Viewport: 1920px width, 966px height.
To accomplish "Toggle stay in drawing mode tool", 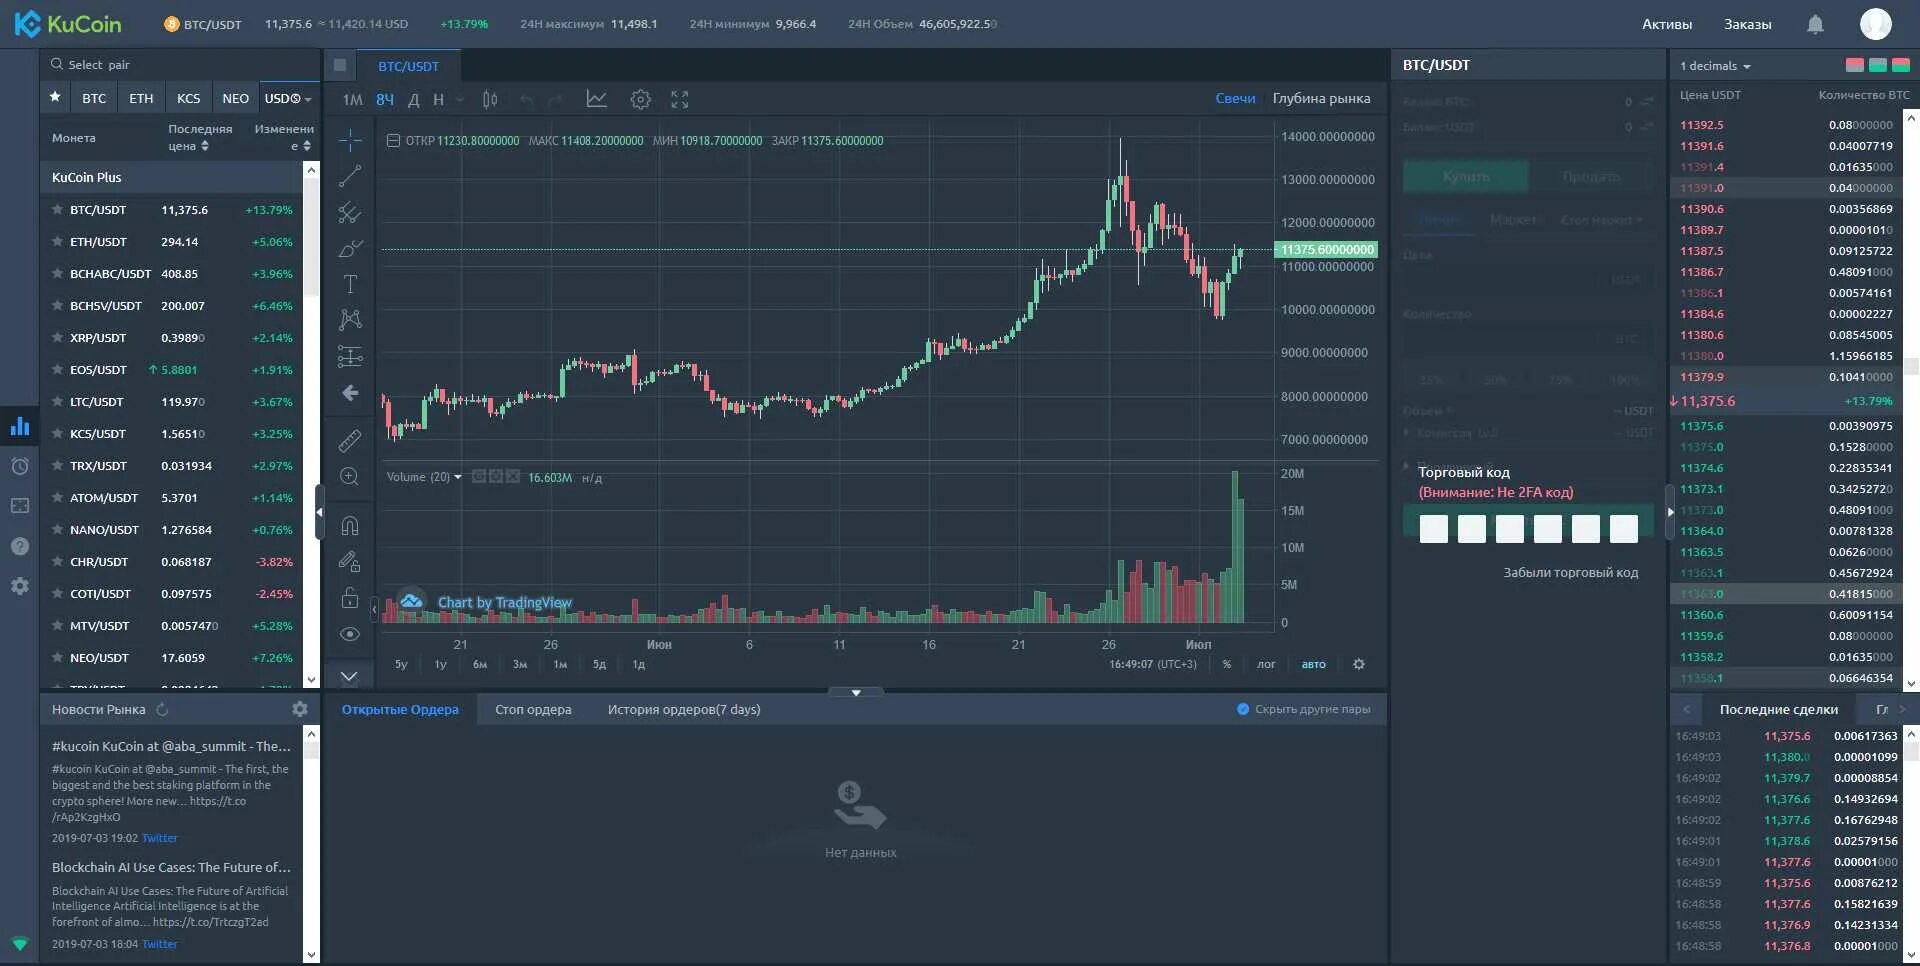I will click(350, 562).
